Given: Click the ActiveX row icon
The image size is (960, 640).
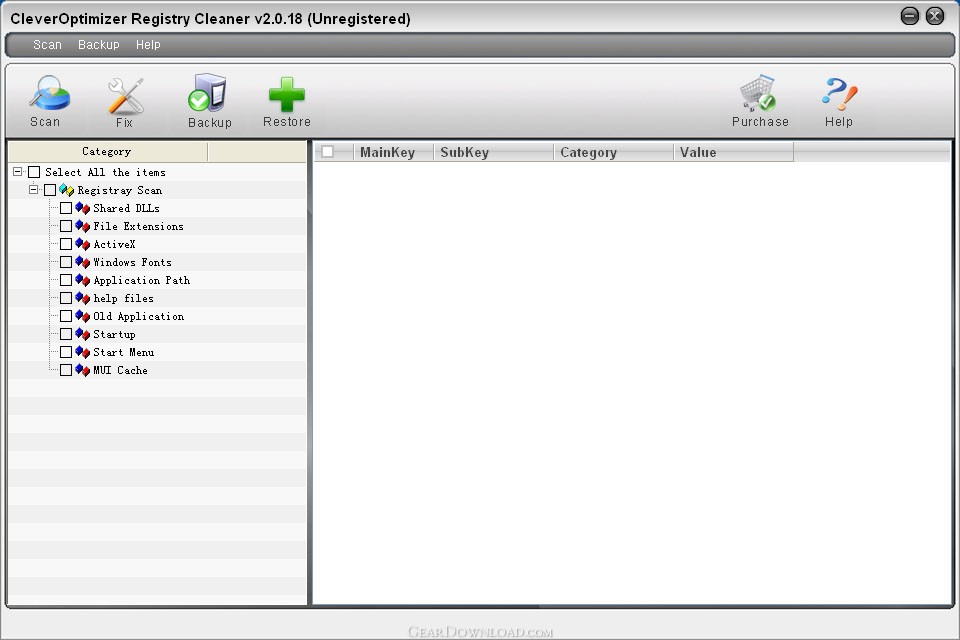Looking at the screenshot, I should click(x=83, y=244).
